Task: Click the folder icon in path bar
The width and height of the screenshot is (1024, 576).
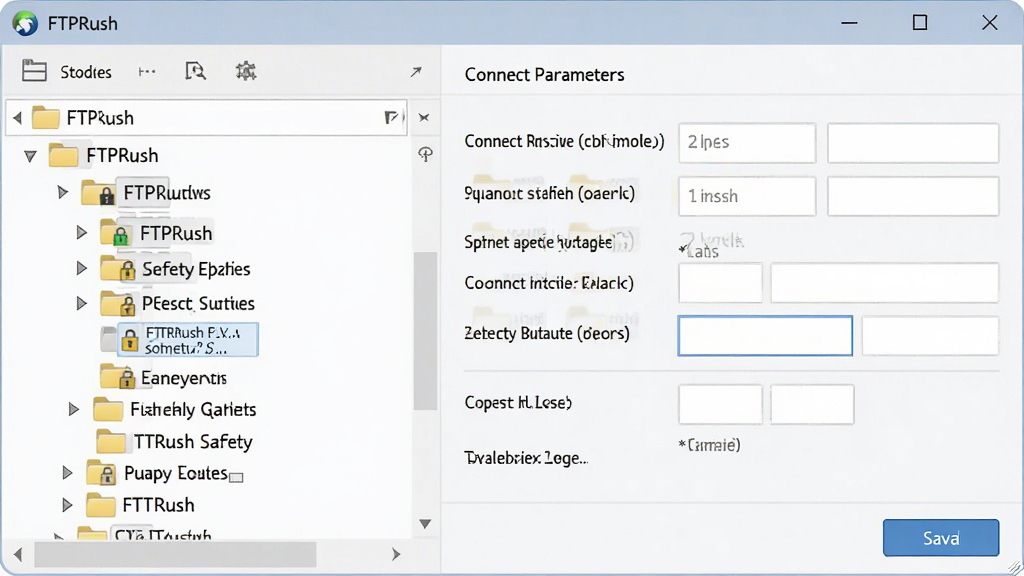Action: [46, 118]
